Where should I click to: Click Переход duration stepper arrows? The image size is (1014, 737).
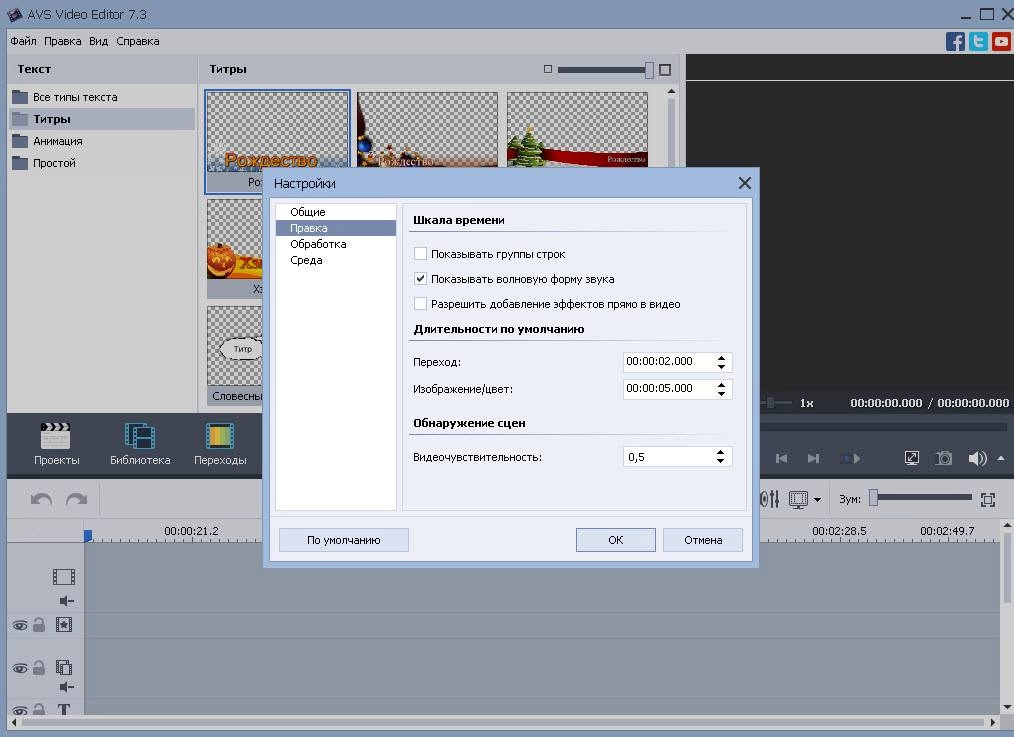point(721,362)
